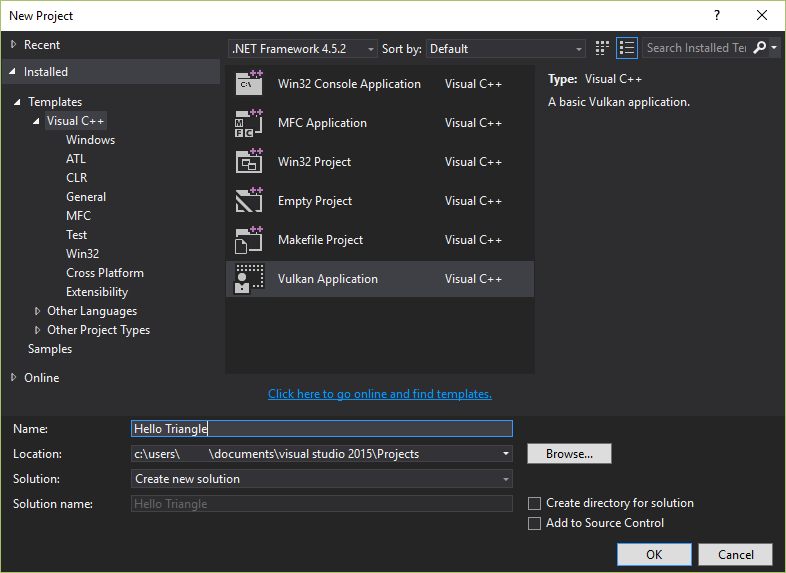This screenshot has height=573, width=786.
Task: Open the Recent templates section
Action: [41, 45]
